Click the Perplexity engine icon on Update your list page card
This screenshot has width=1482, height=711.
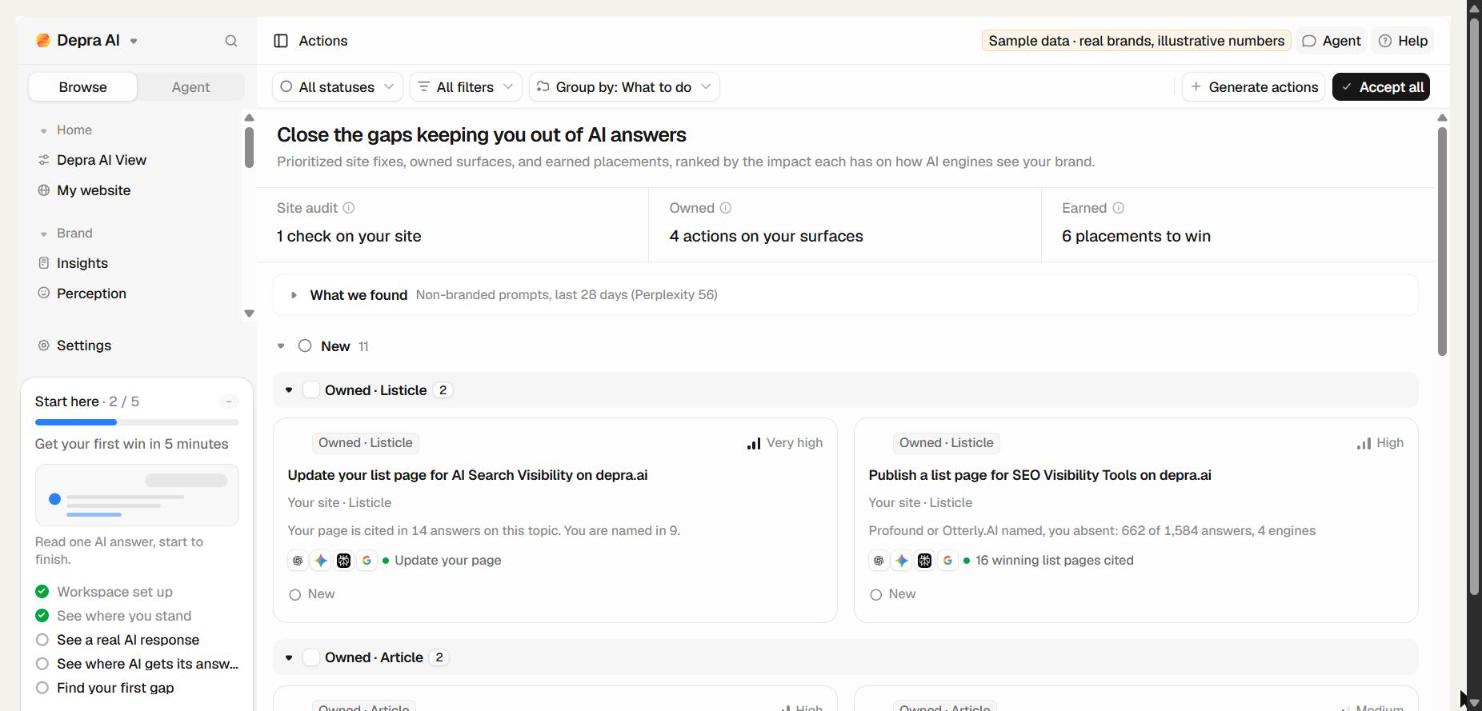click(x=344, y=561)
